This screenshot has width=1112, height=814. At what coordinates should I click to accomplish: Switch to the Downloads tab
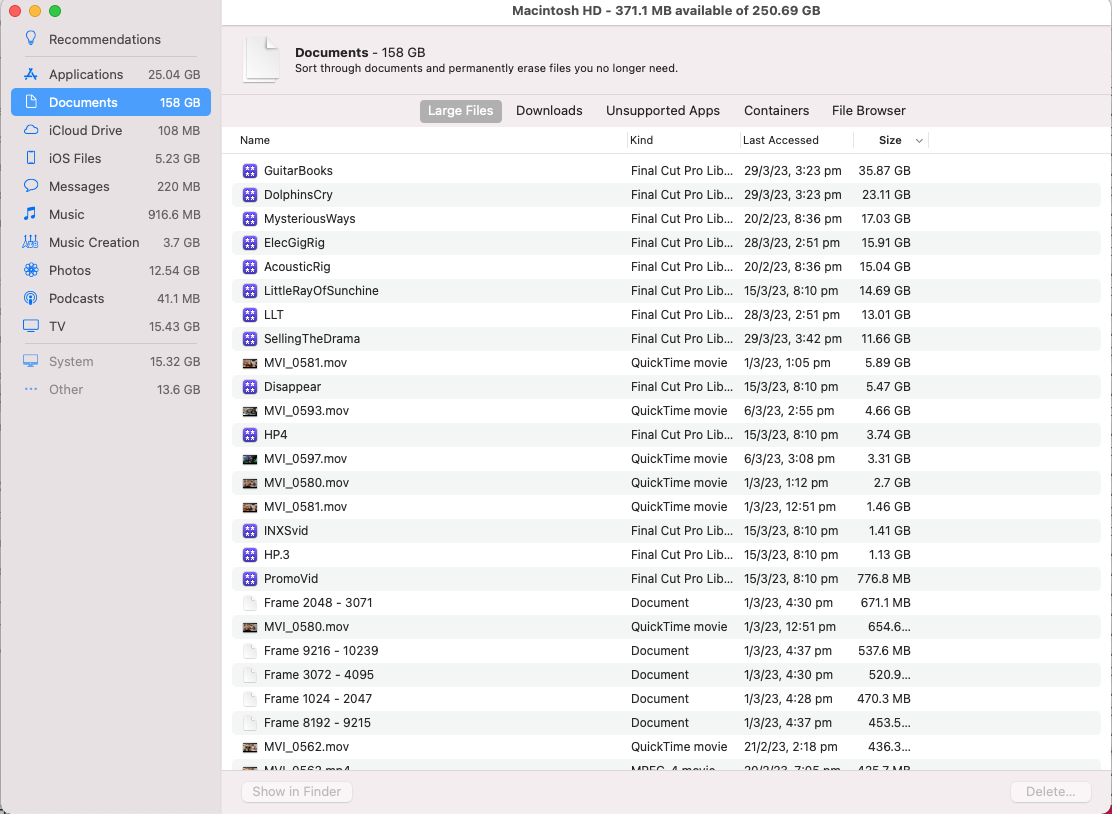click(x=549, y=111)
